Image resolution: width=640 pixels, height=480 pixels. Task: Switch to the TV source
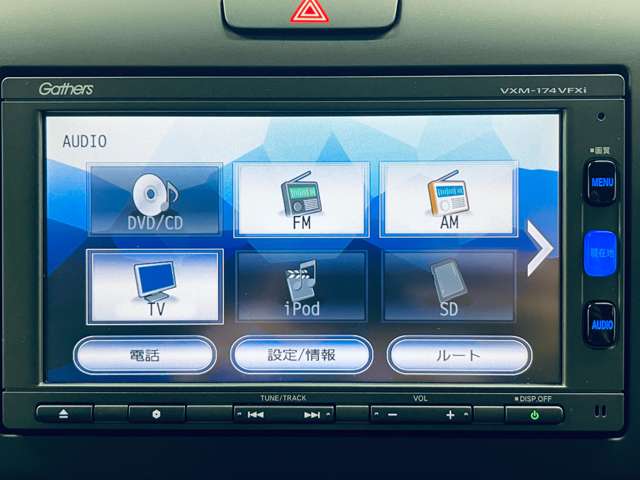coord(155,287)
